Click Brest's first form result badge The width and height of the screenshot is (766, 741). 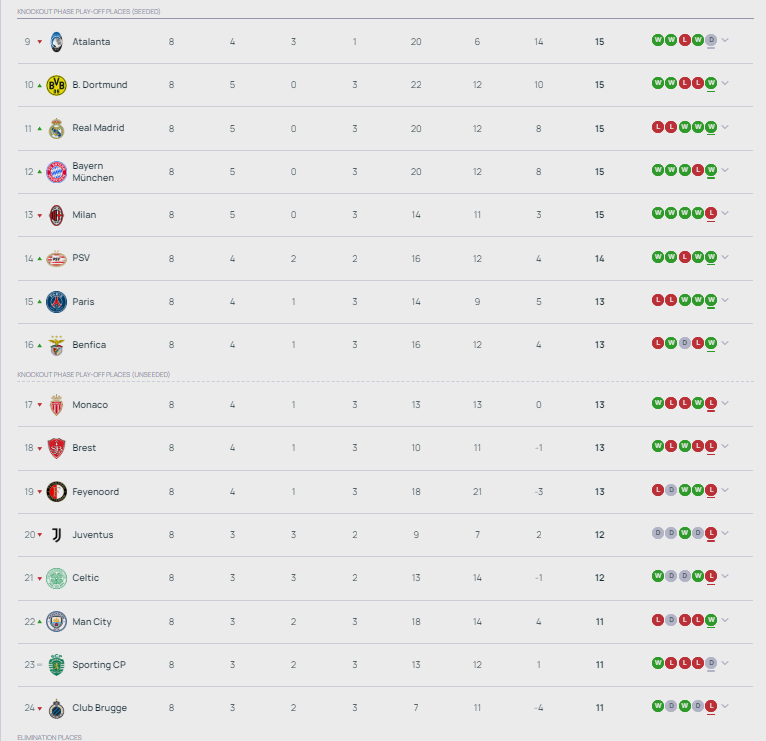(x=658, y=448)
